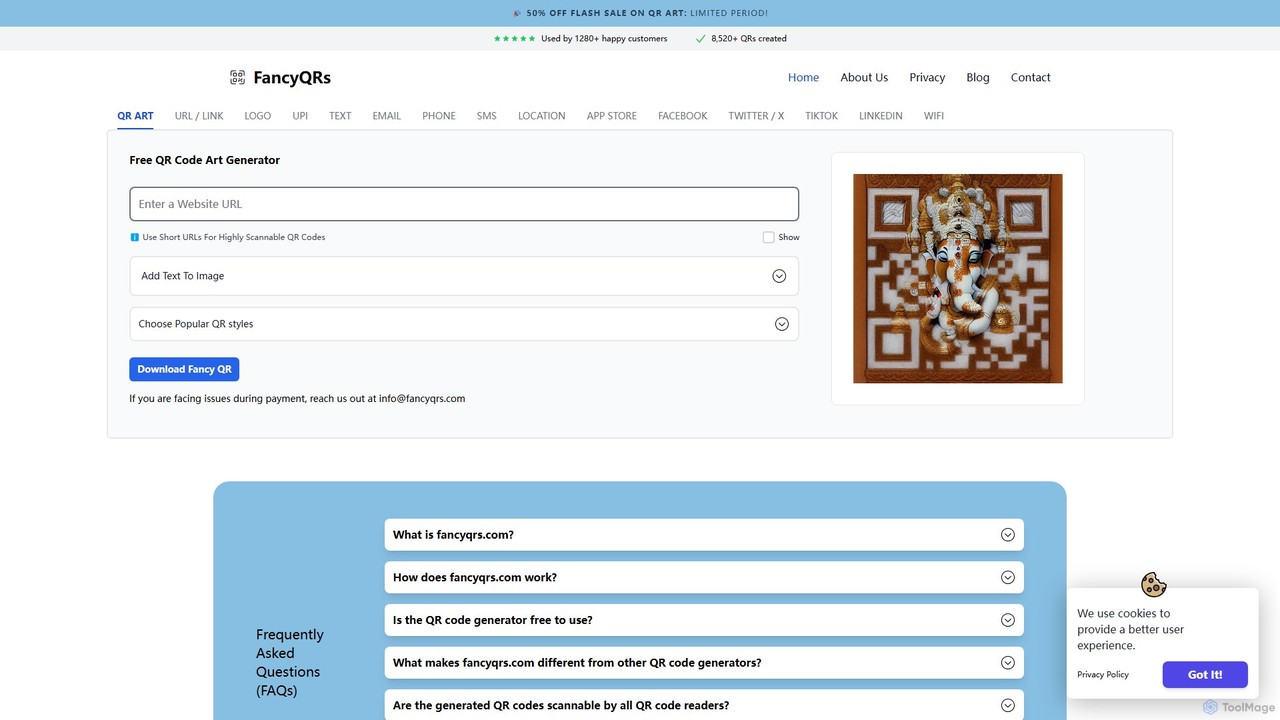Open the EMAIL tab

pos(387,116)
